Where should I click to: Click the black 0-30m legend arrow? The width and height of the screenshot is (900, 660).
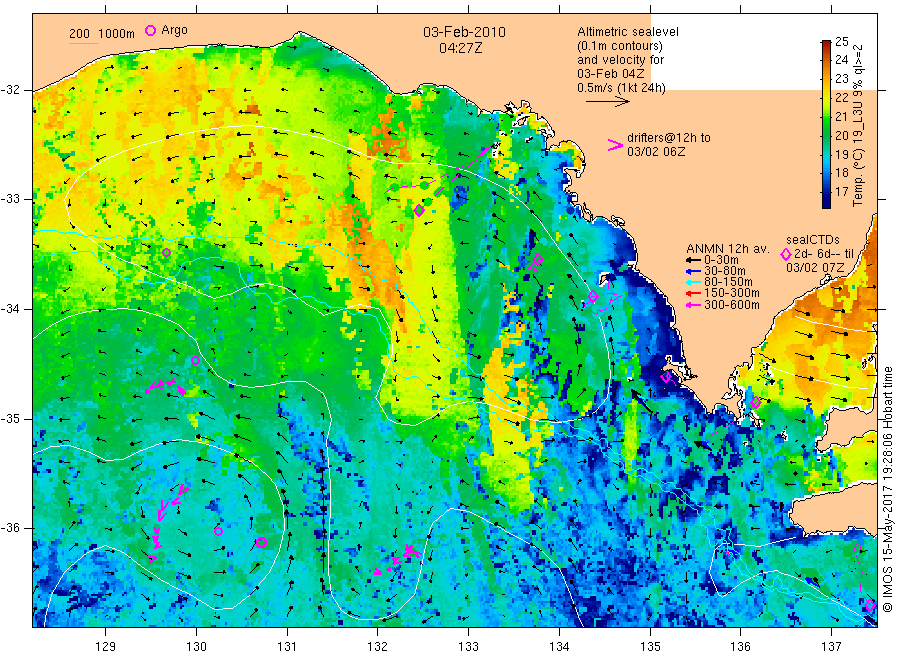pos(693,260)
